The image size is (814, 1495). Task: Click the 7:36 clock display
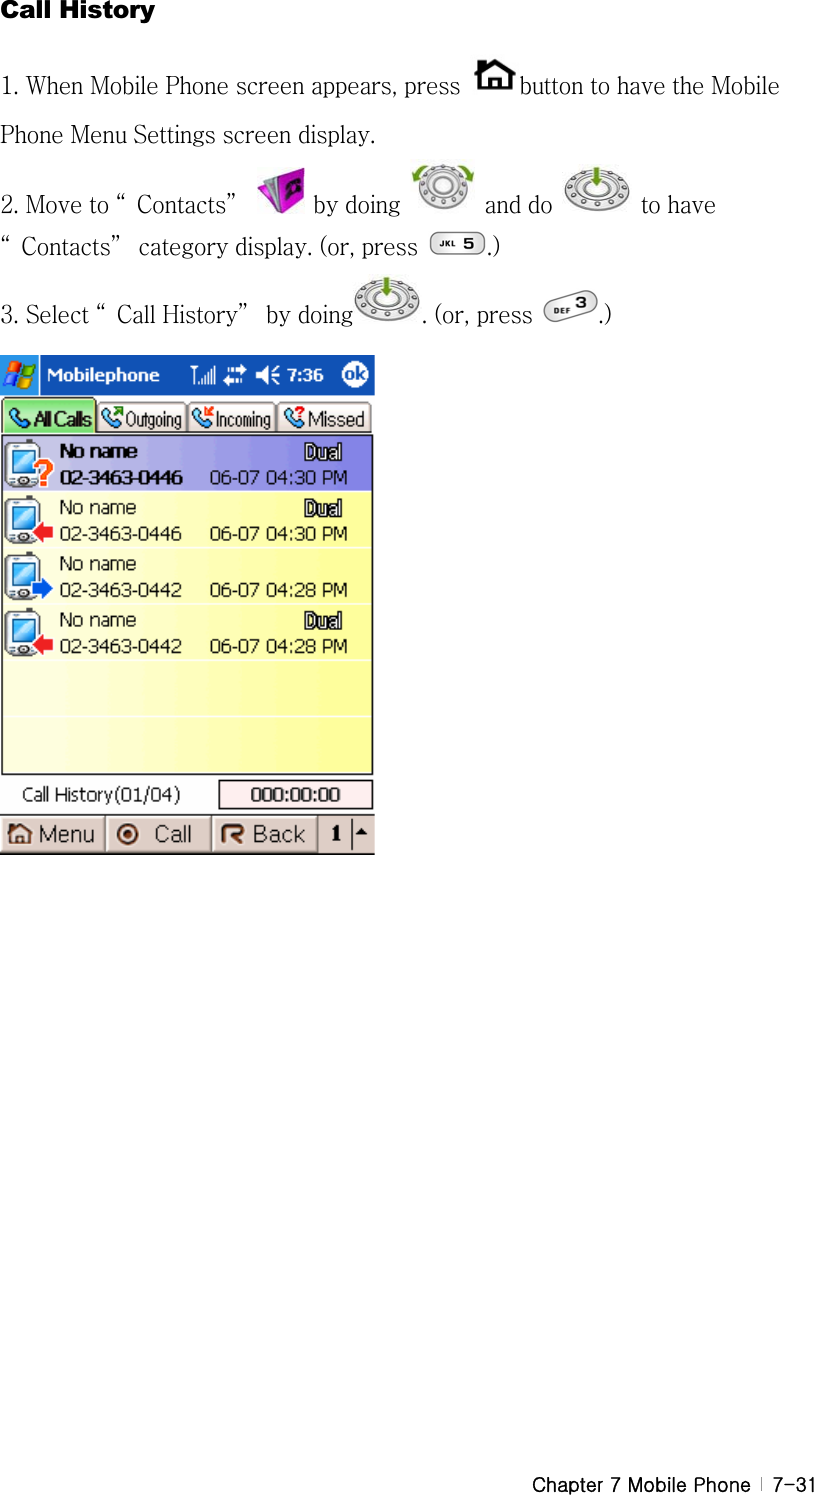point(305,375)
